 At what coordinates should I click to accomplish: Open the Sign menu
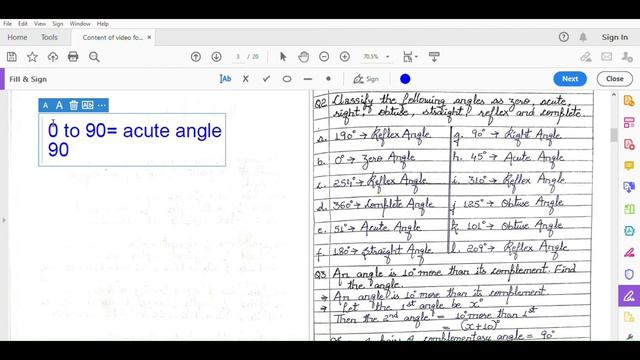58,24
